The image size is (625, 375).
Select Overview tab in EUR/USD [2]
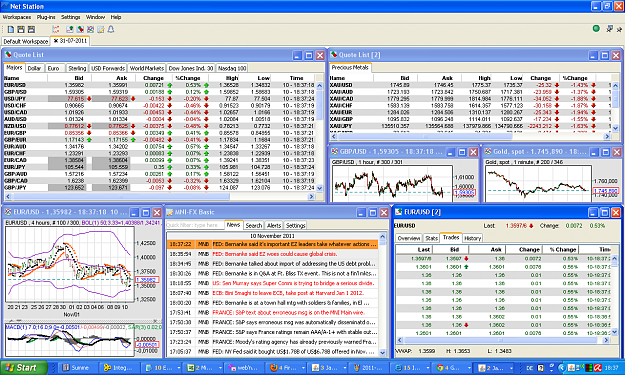click(x=409, y=238)
